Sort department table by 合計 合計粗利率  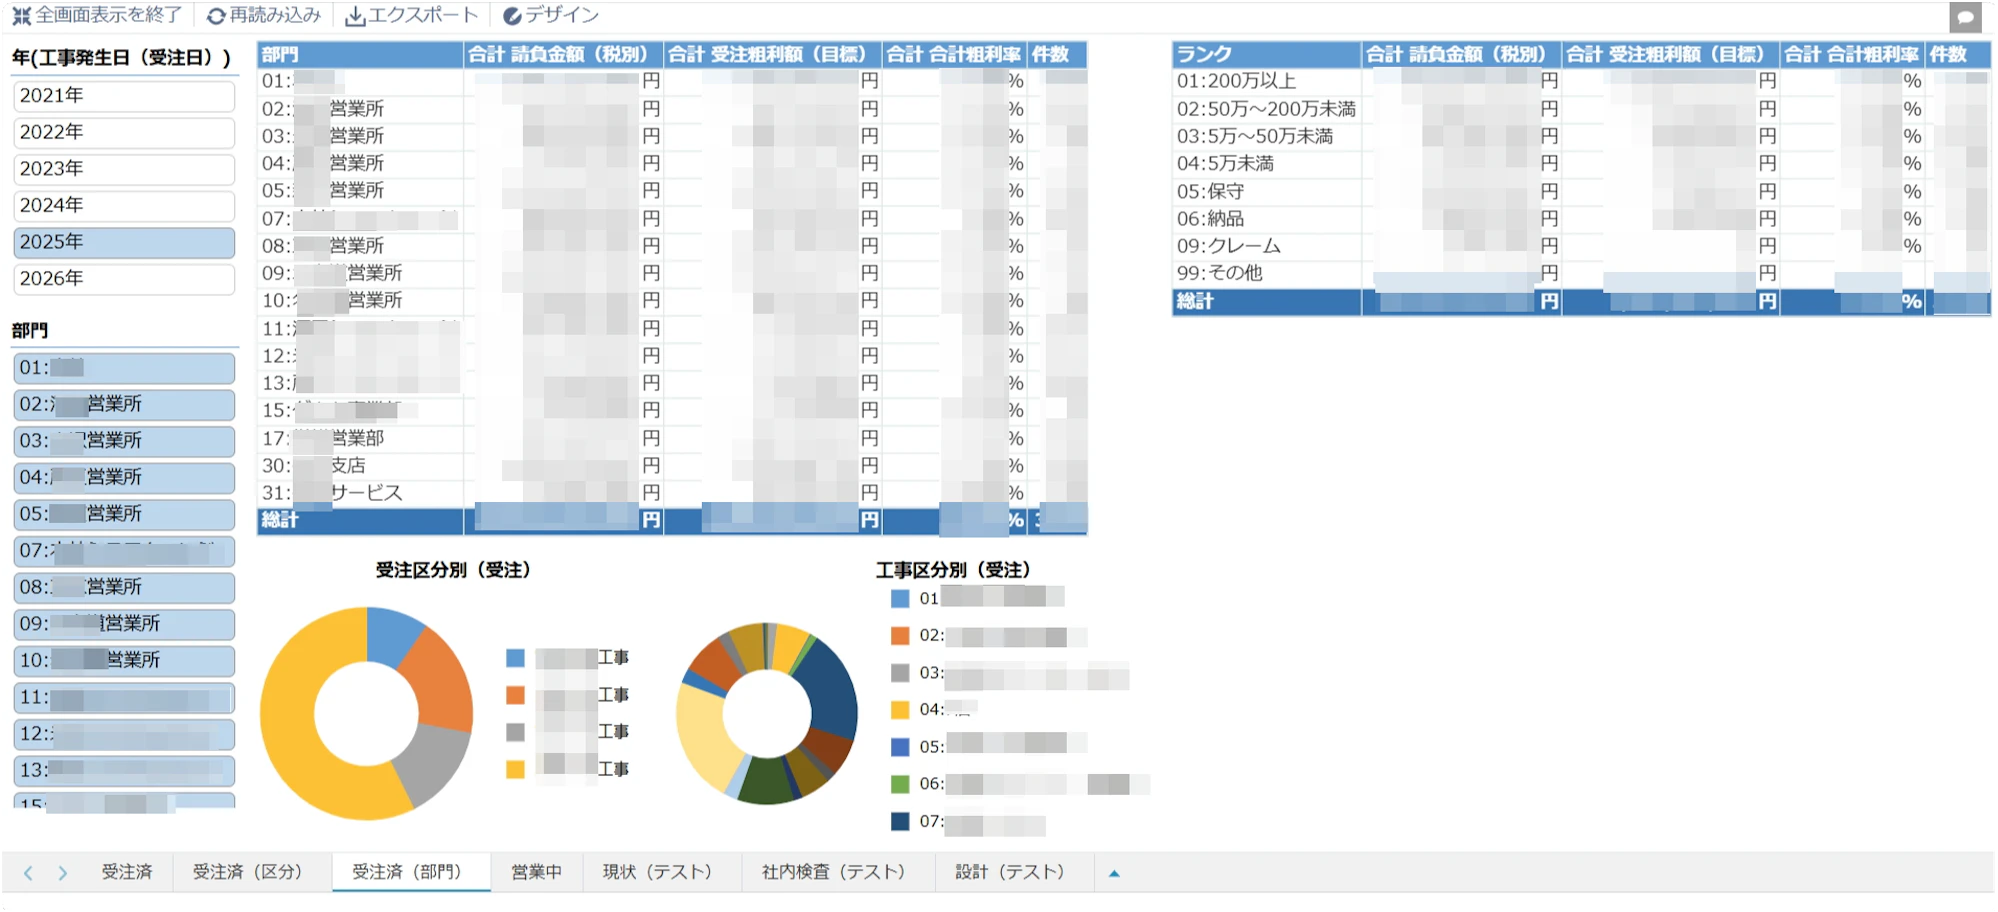pyautogui.click(x=955, y=54)
